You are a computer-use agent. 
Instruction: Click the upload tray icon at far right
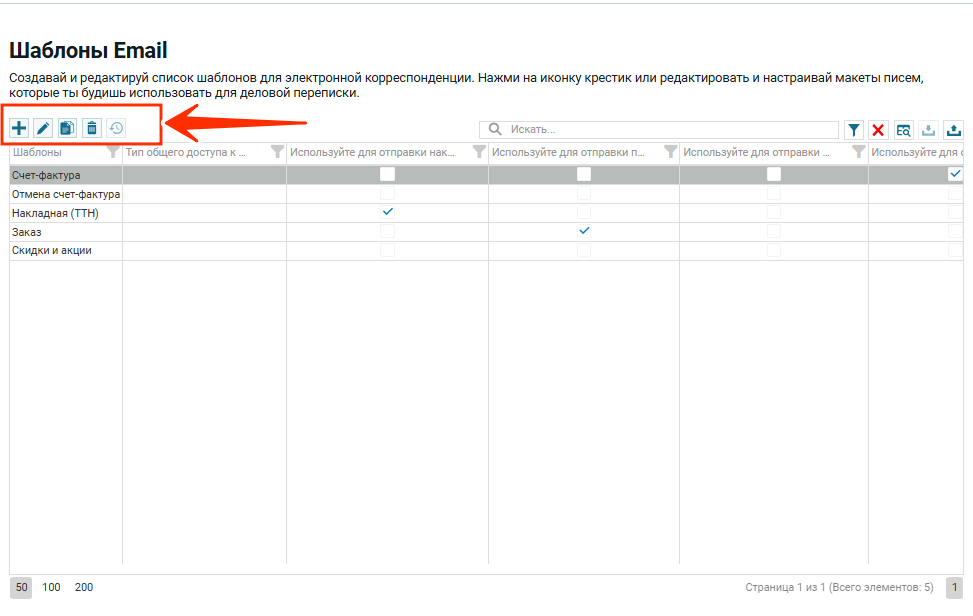[953, 130]
